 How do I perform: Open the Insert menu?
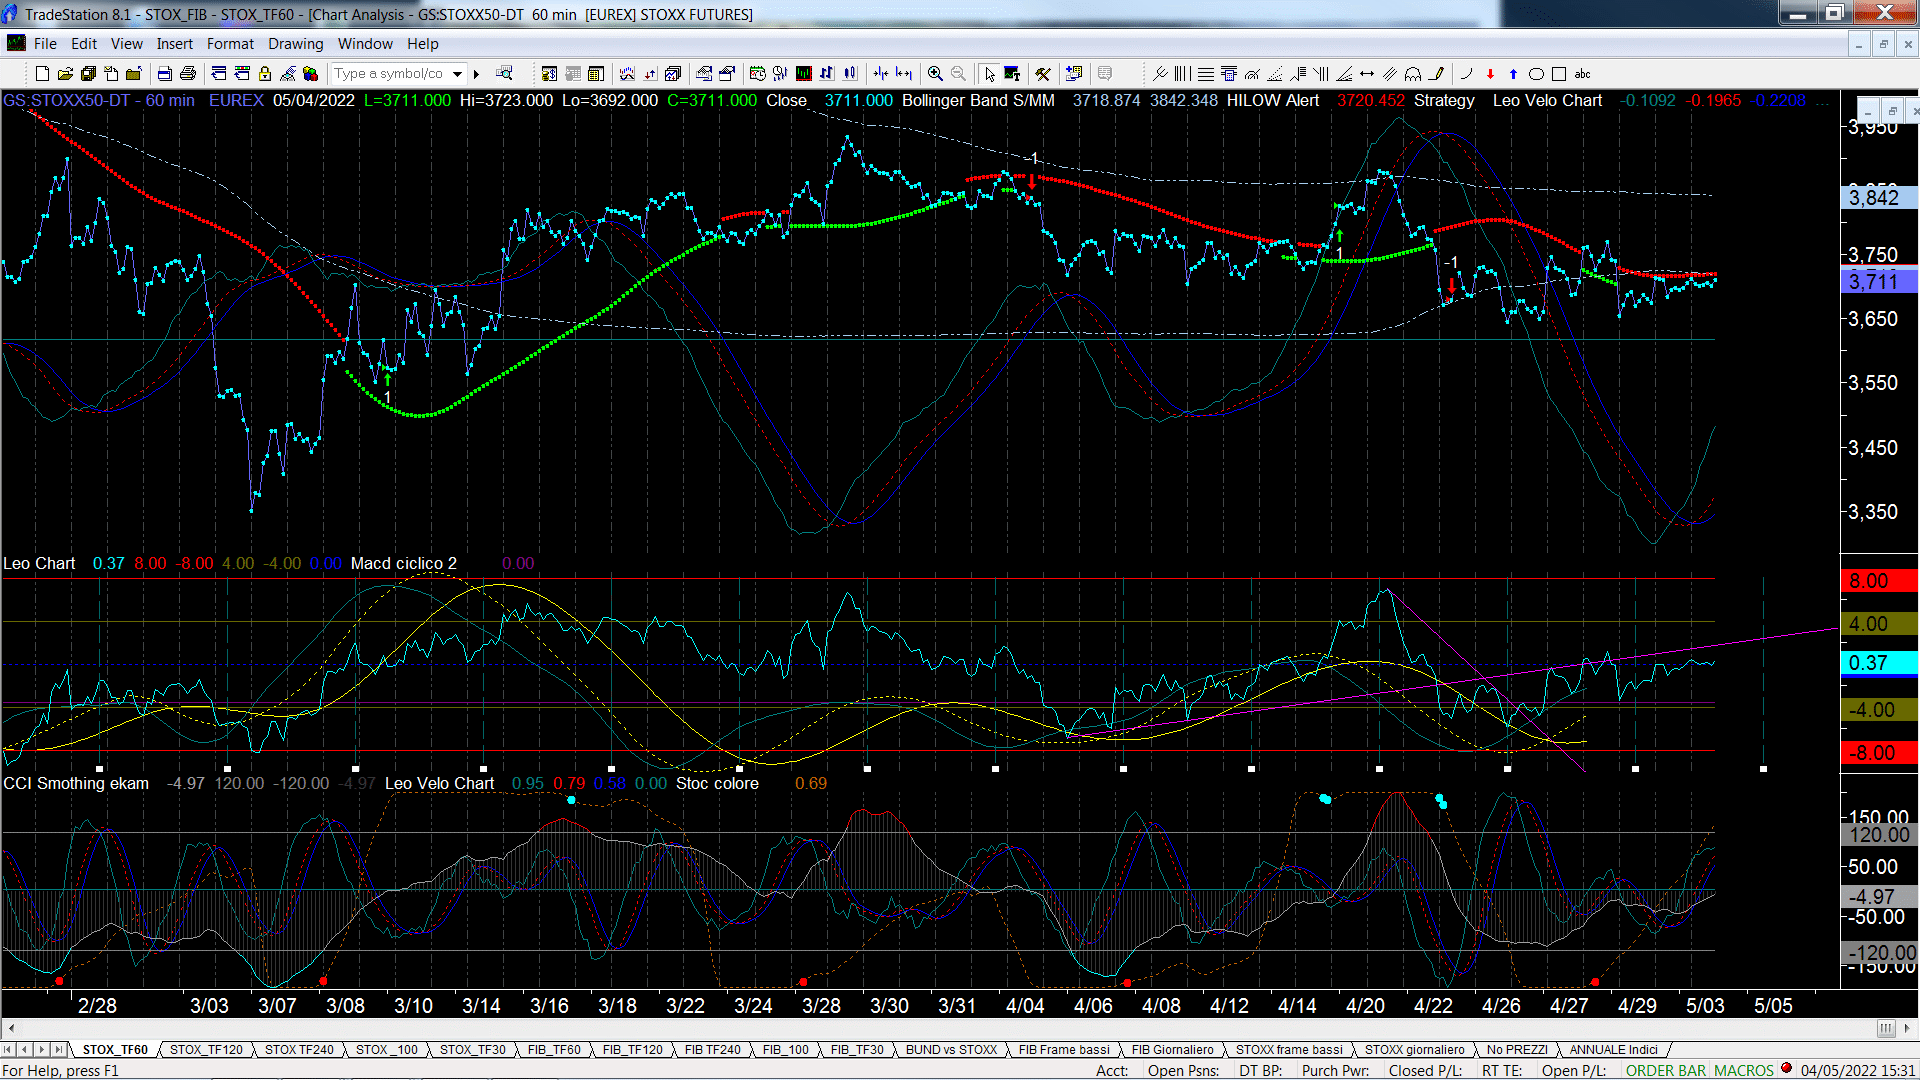175,43
